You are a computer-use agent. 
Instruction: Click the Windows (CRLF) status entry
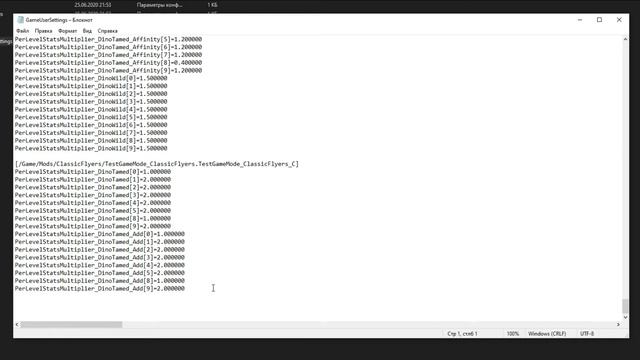(547, 334)
